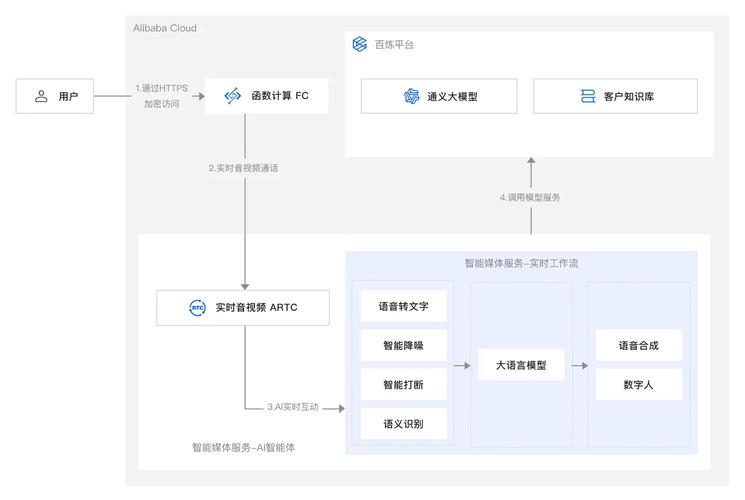Click the '4.调用模型服务' step label

[530, 197]
